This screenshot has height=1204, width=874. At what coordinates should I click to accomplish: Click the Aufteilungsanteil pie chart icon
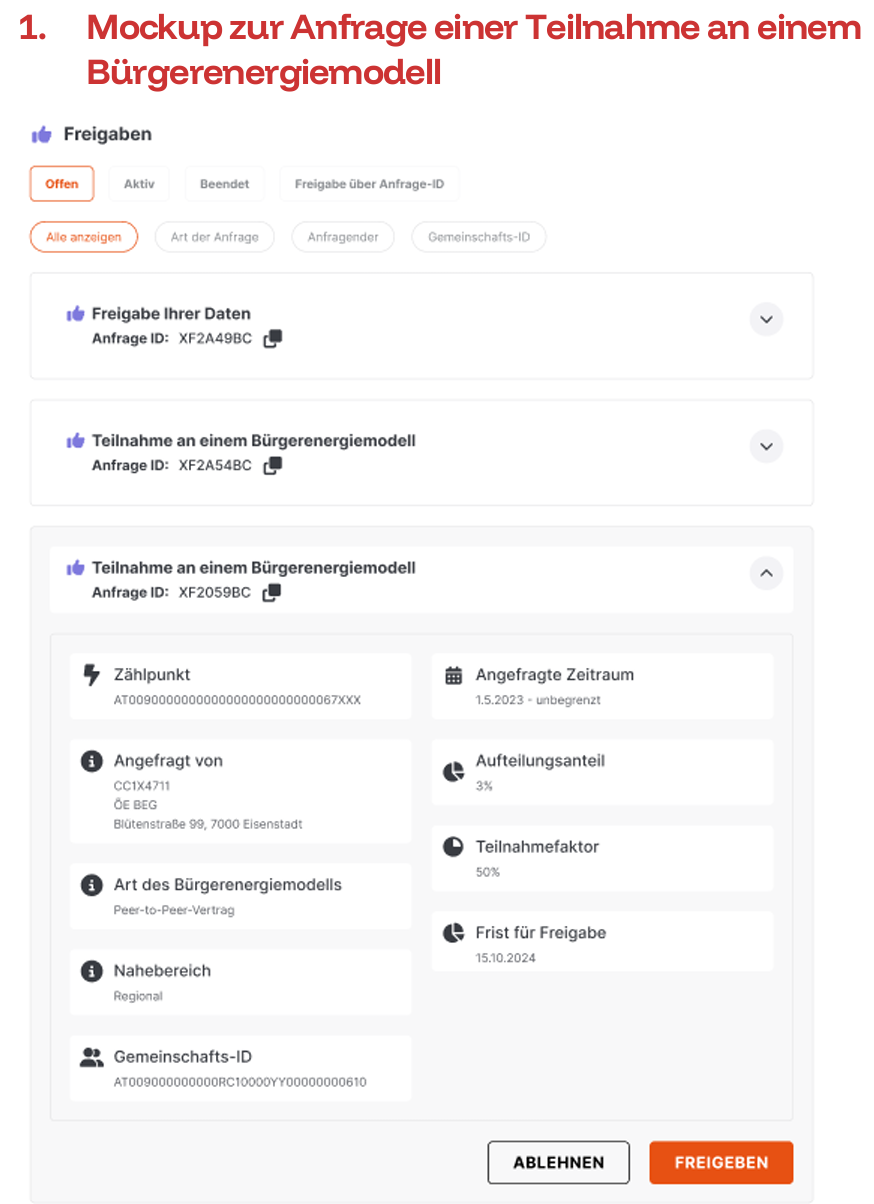point(453,771)
